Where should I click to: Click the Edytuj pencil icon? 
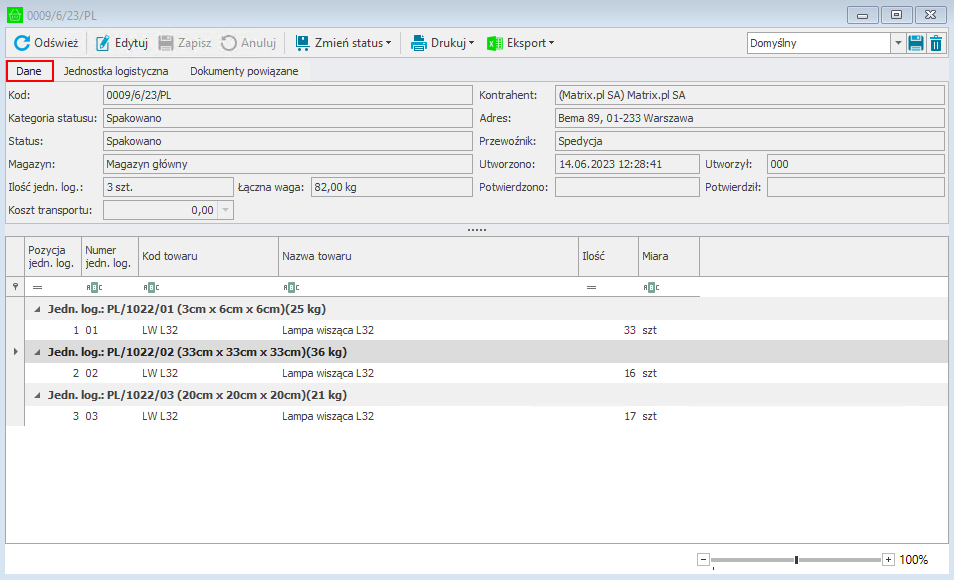103,43
